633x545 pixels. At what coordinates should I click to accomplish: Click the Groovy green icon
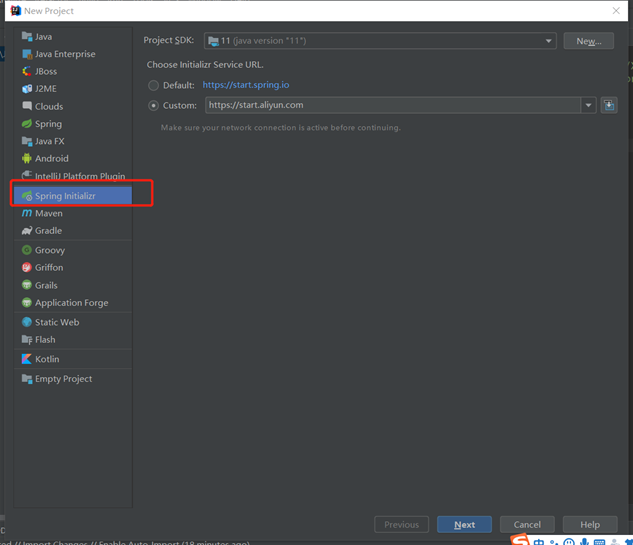(27, 250)
